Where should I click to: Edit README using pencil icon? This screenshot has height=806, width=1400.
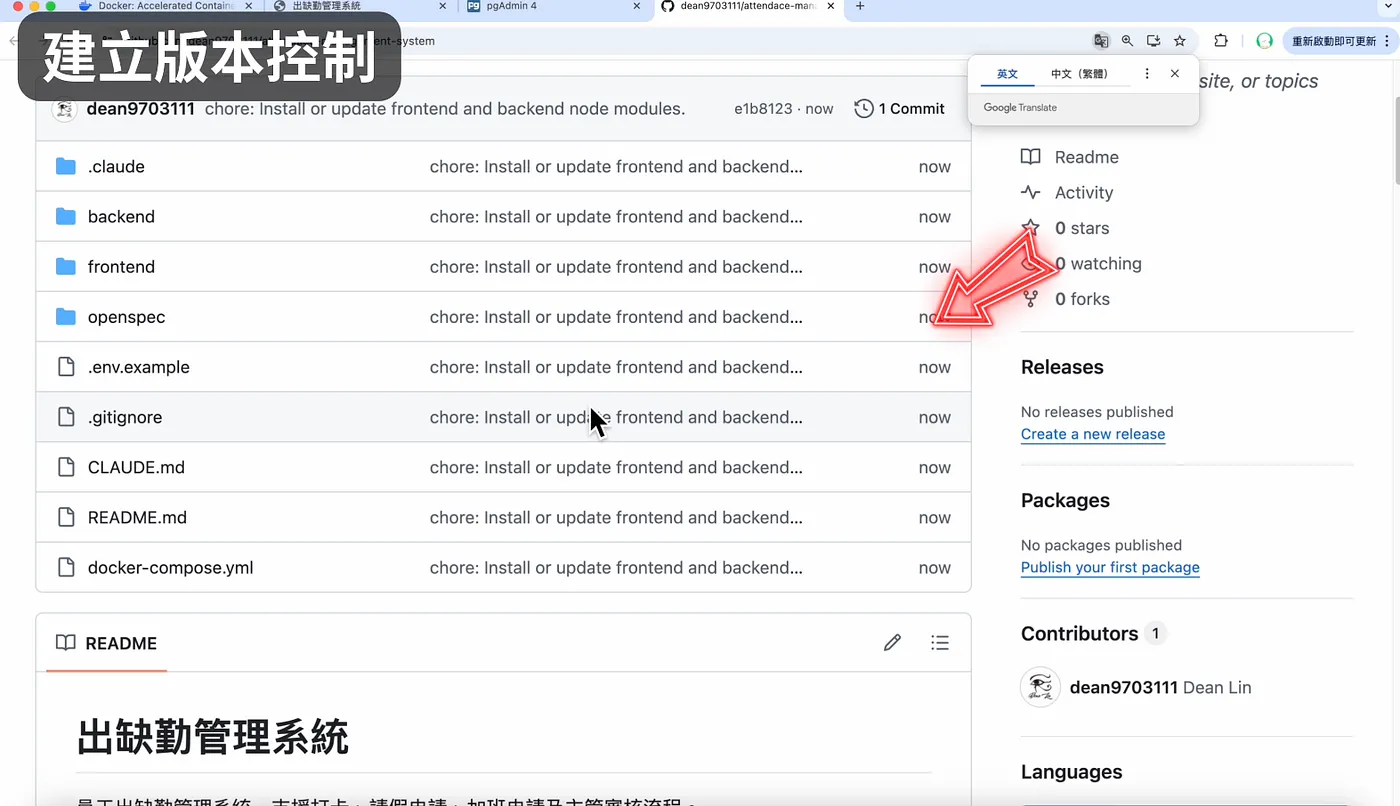coord(892,643)
